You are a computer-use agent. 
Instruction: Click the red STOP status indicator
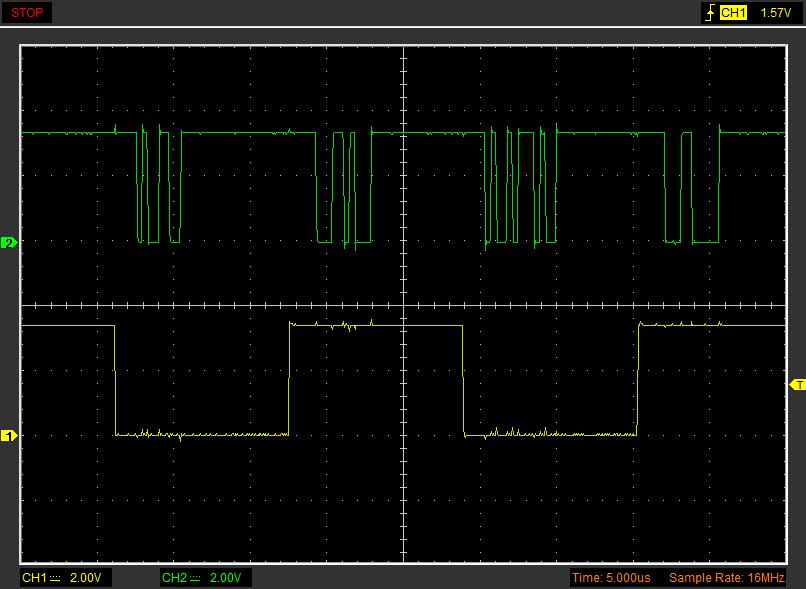[x=27, y=13]
